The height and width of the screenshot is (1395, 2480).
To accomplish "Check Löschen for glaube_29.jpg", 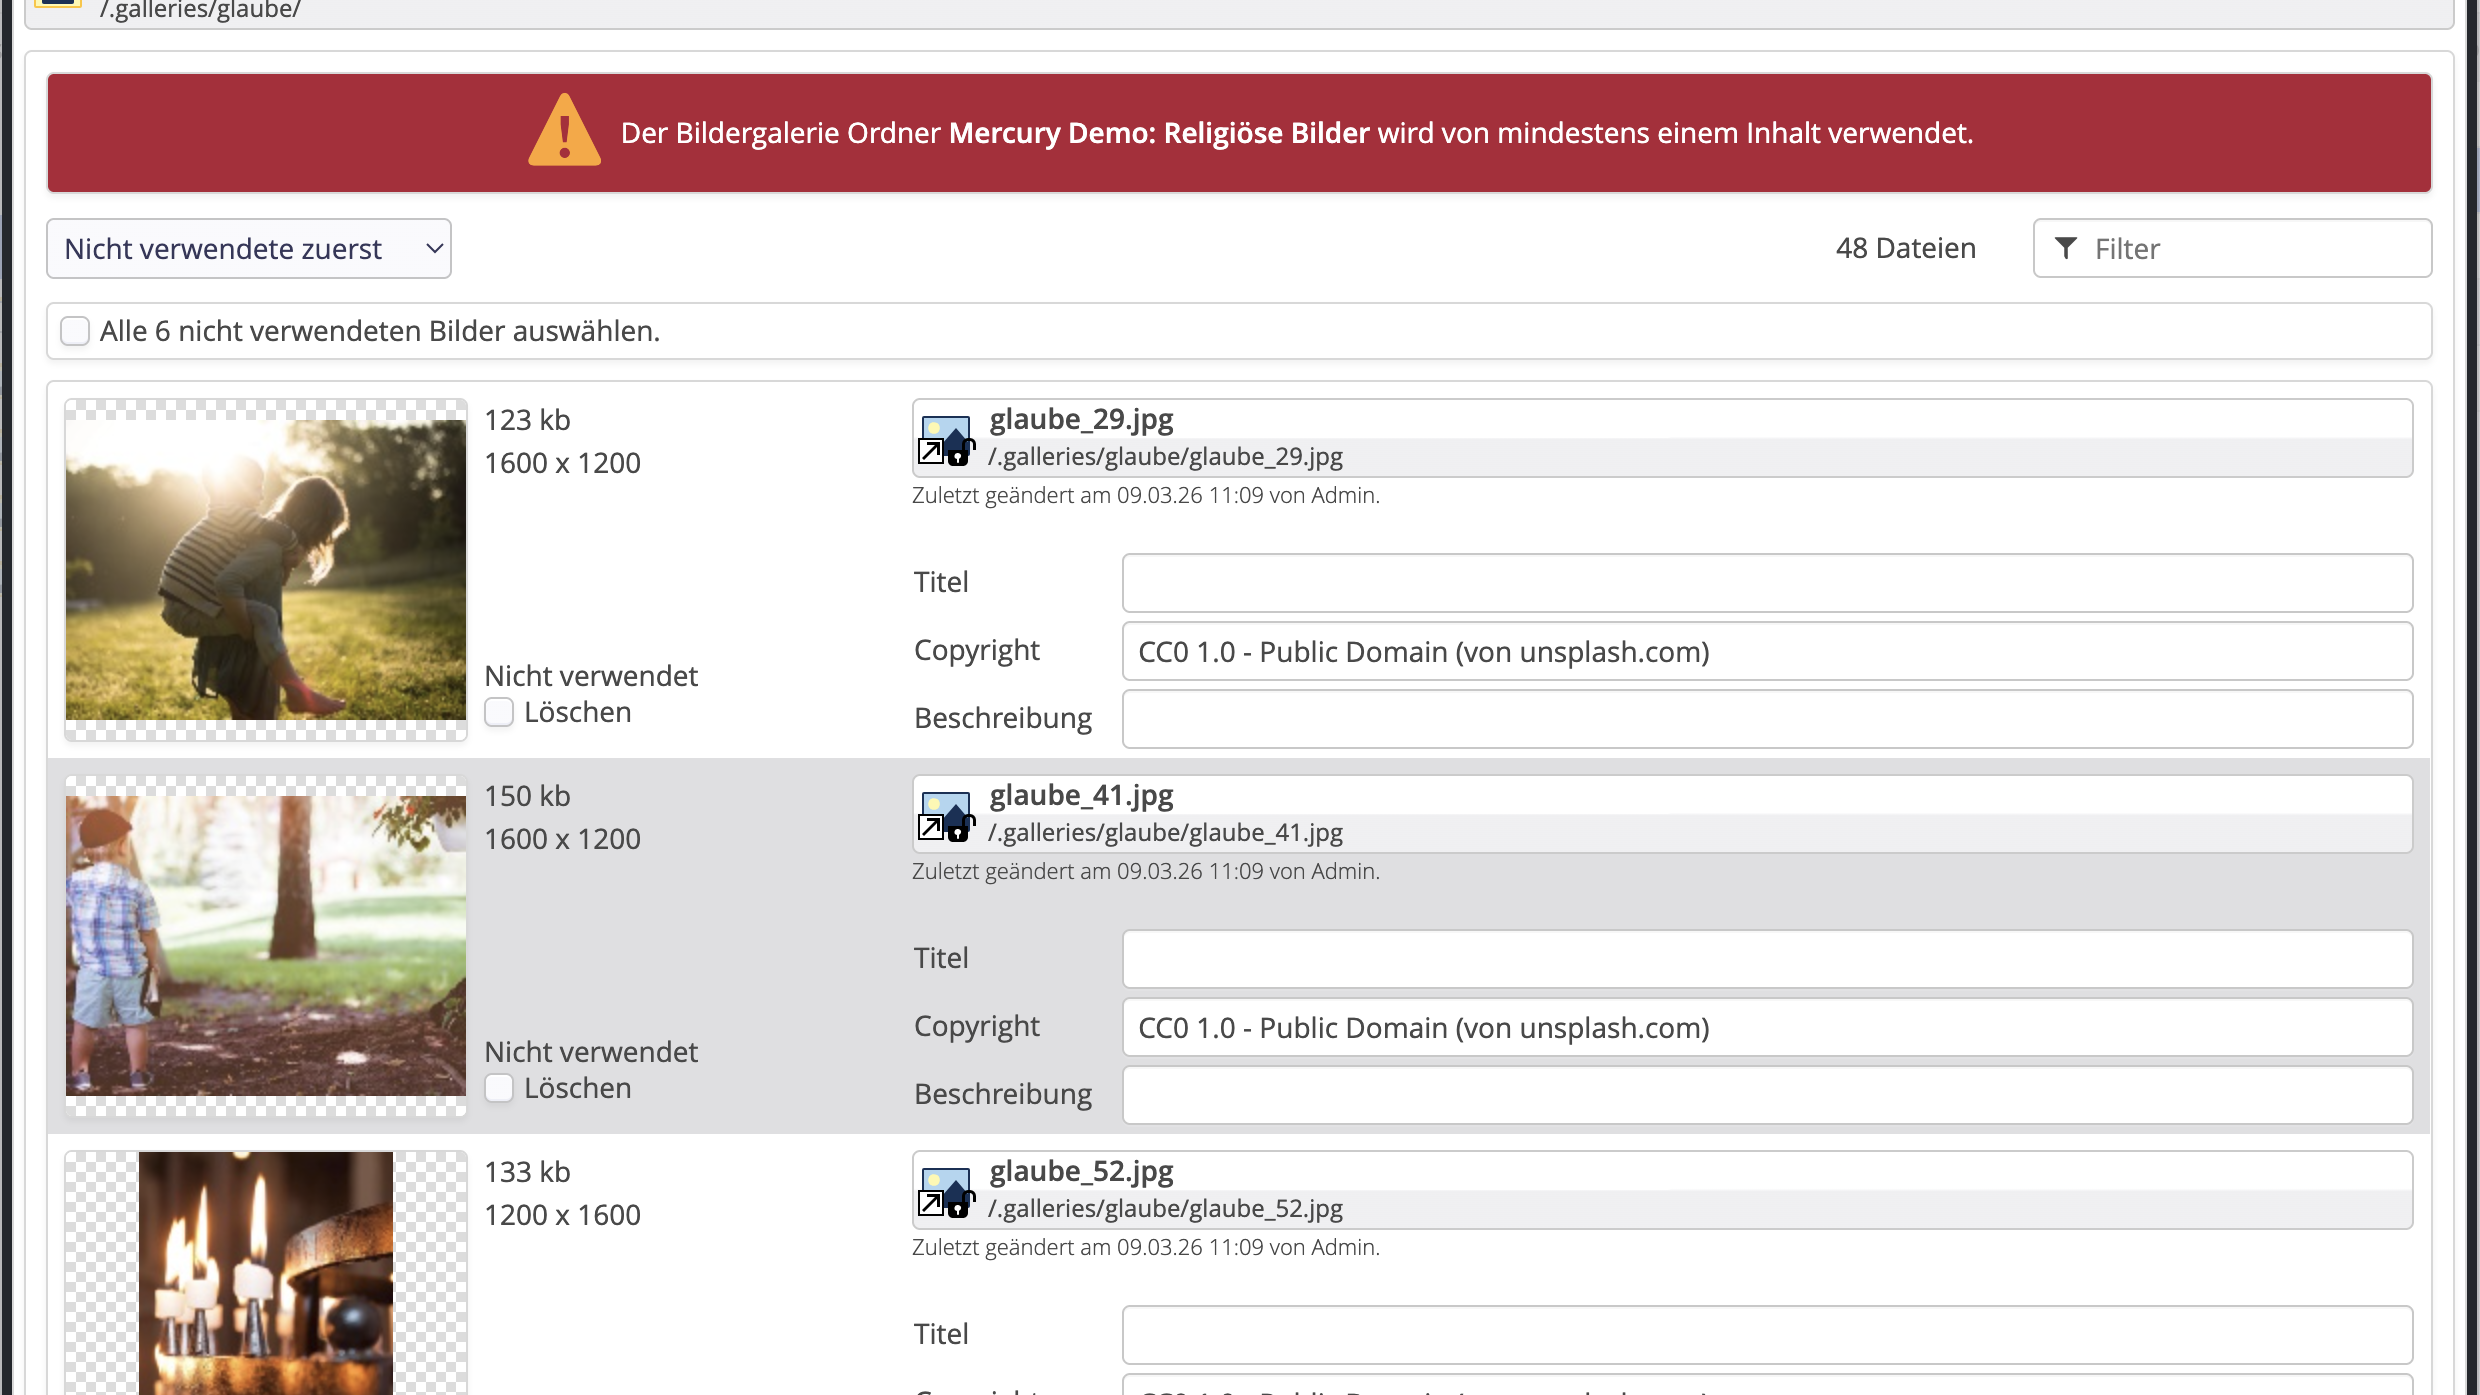I will click(499, 712).
